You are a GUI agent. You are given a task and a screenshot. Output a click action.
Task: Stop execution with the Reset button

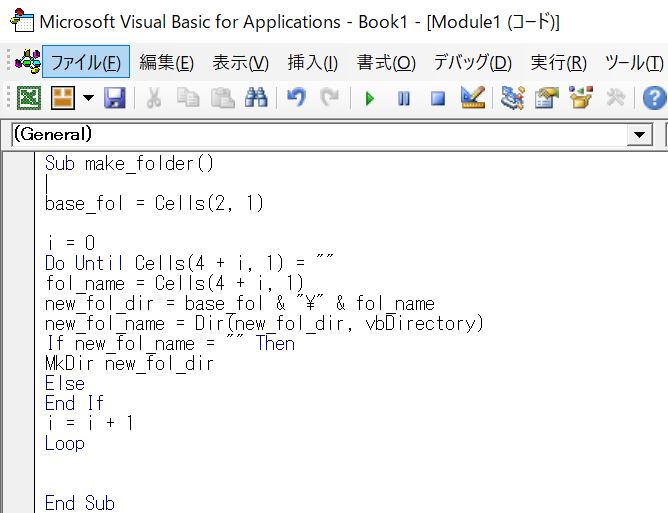(438, 99)
